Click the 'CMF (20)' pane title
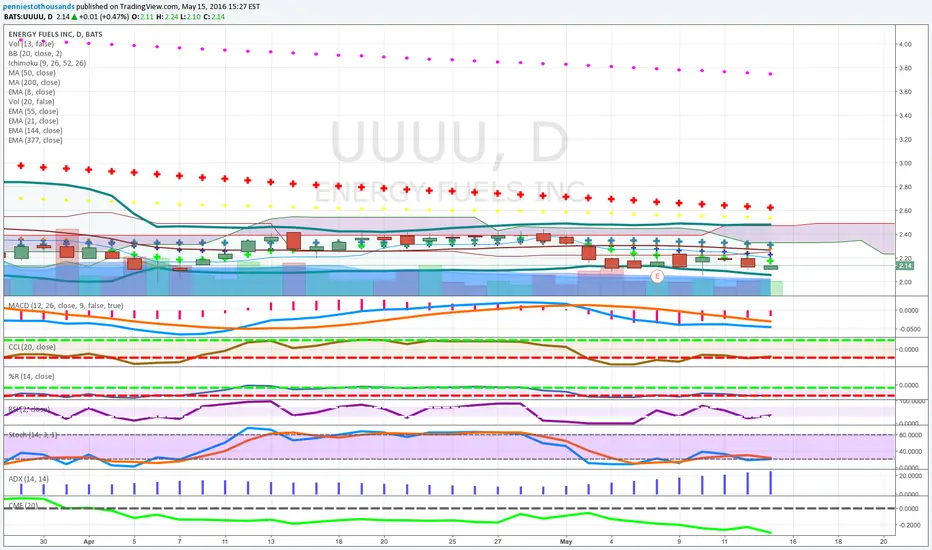This screenshot has width=932, height=550. tap(23, 505)
